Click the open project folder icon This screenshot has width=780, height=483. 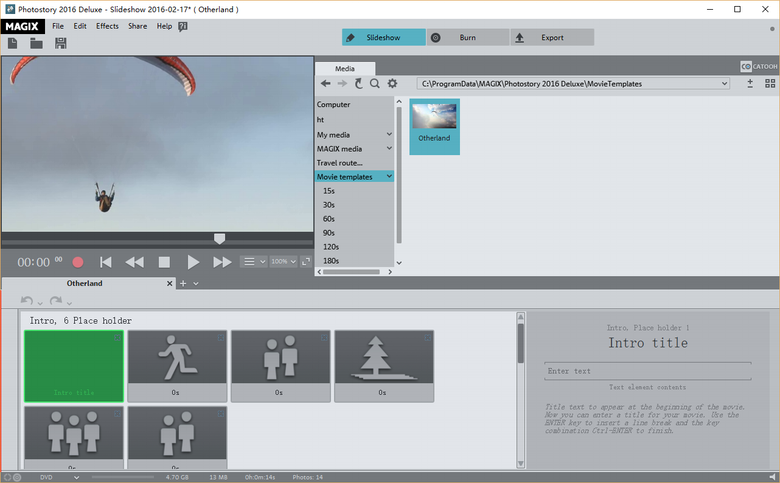(x=36, y=43)
